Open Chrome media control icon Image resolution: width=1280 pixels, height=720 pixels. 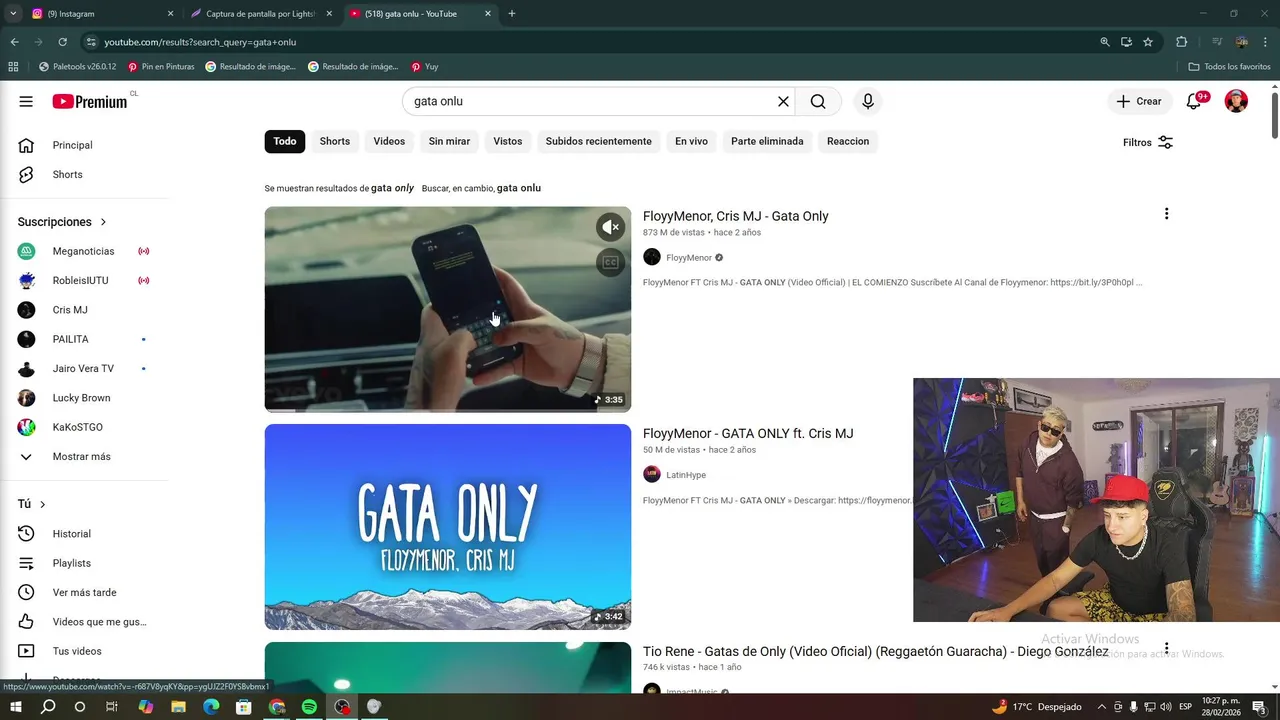pos(1217,42)
